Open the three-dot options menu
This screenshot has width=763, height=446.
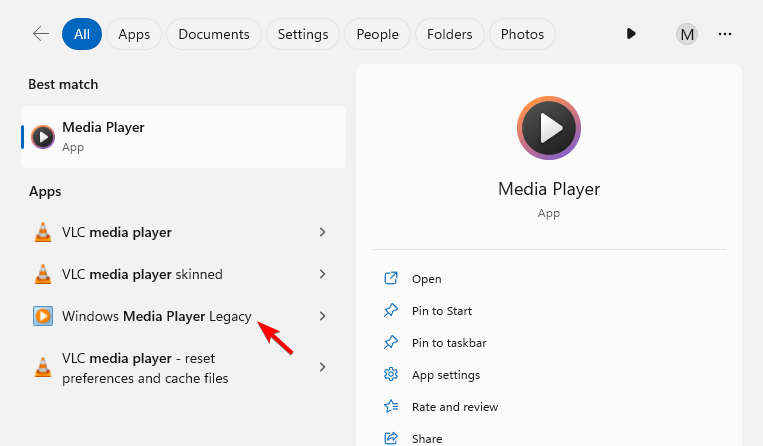(725, 34)
